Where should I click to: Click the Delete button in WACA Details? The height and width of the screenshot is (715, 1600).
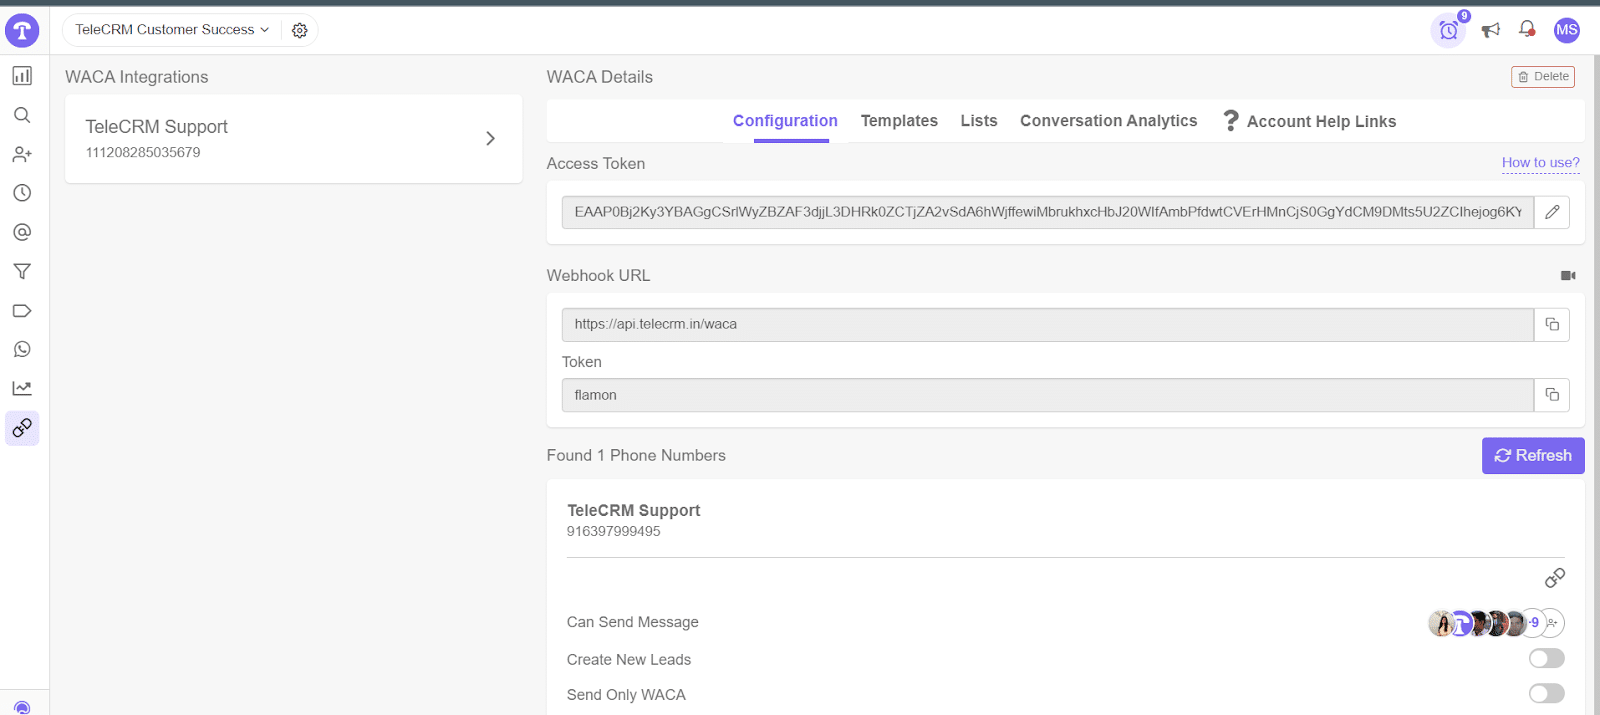tap(1543, 77)
